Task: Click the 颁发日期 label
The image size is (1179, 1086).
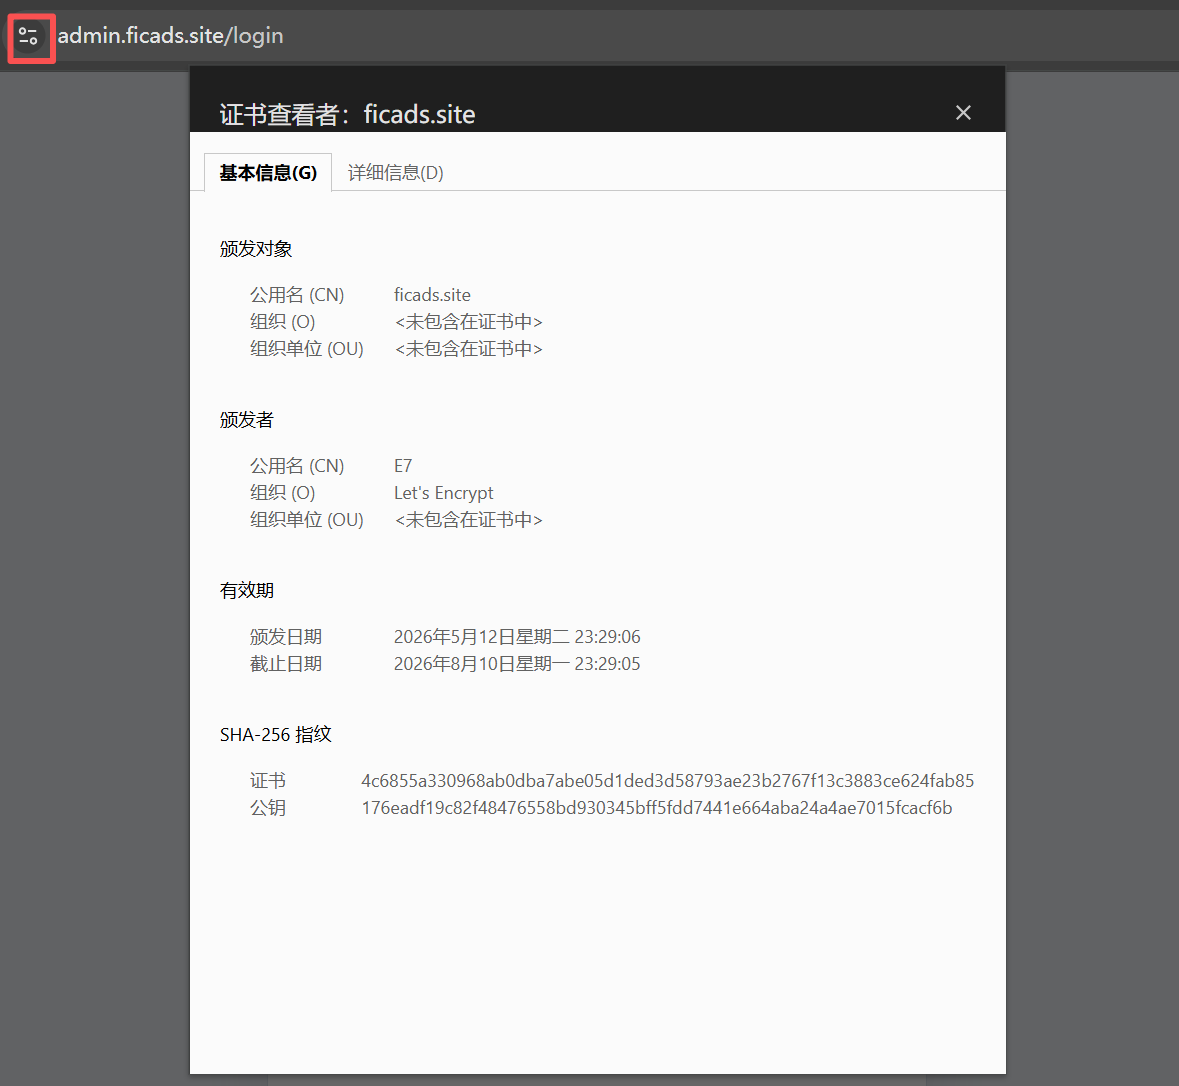Action: (x=286, y=637)
